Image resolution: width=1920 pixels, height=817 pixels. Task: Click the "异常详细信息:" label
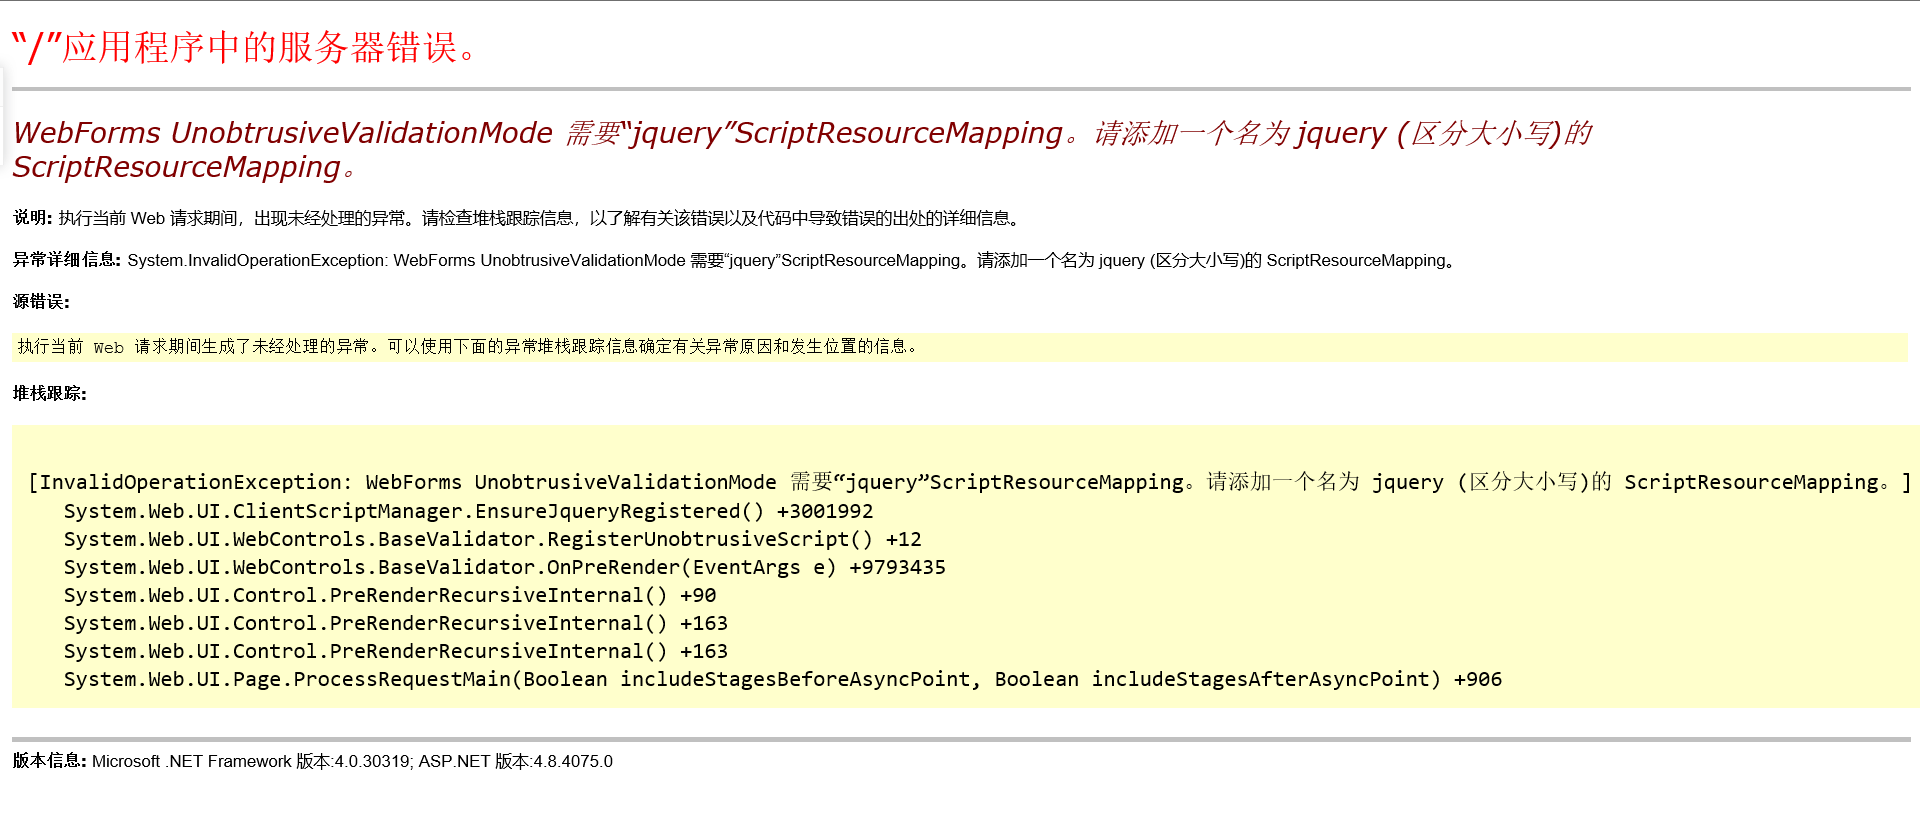click(67, 260)
